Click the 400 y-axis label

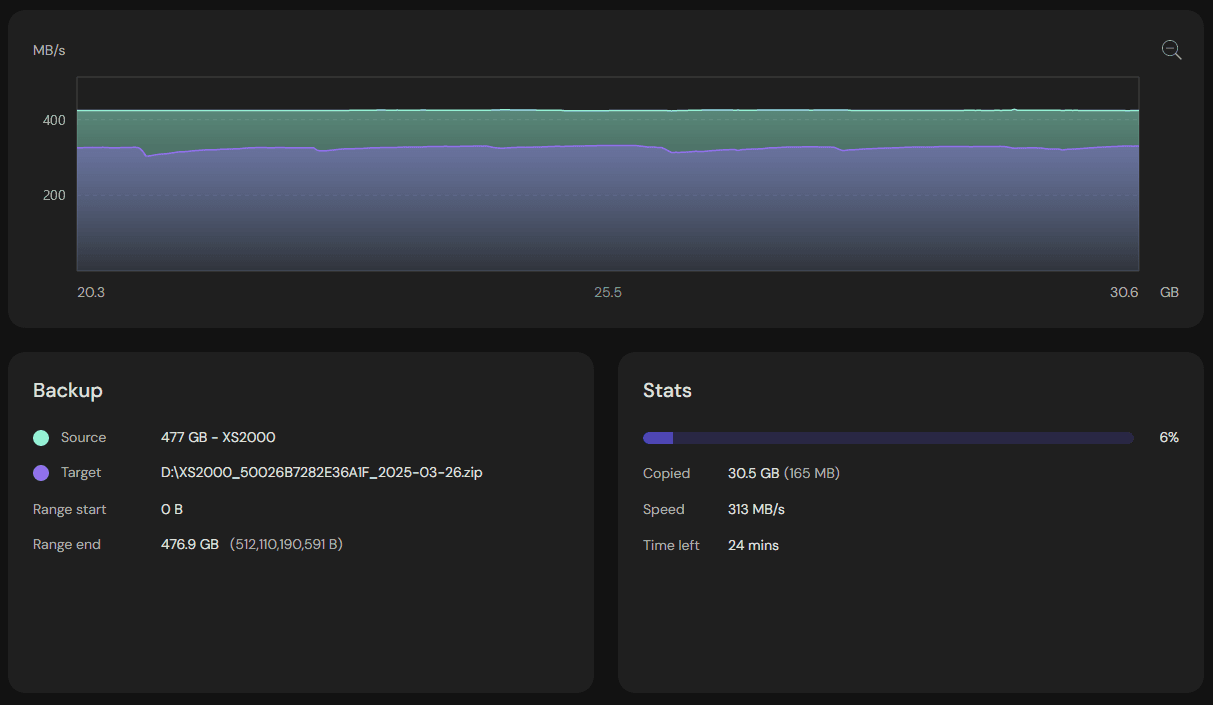tap(54, 120)
